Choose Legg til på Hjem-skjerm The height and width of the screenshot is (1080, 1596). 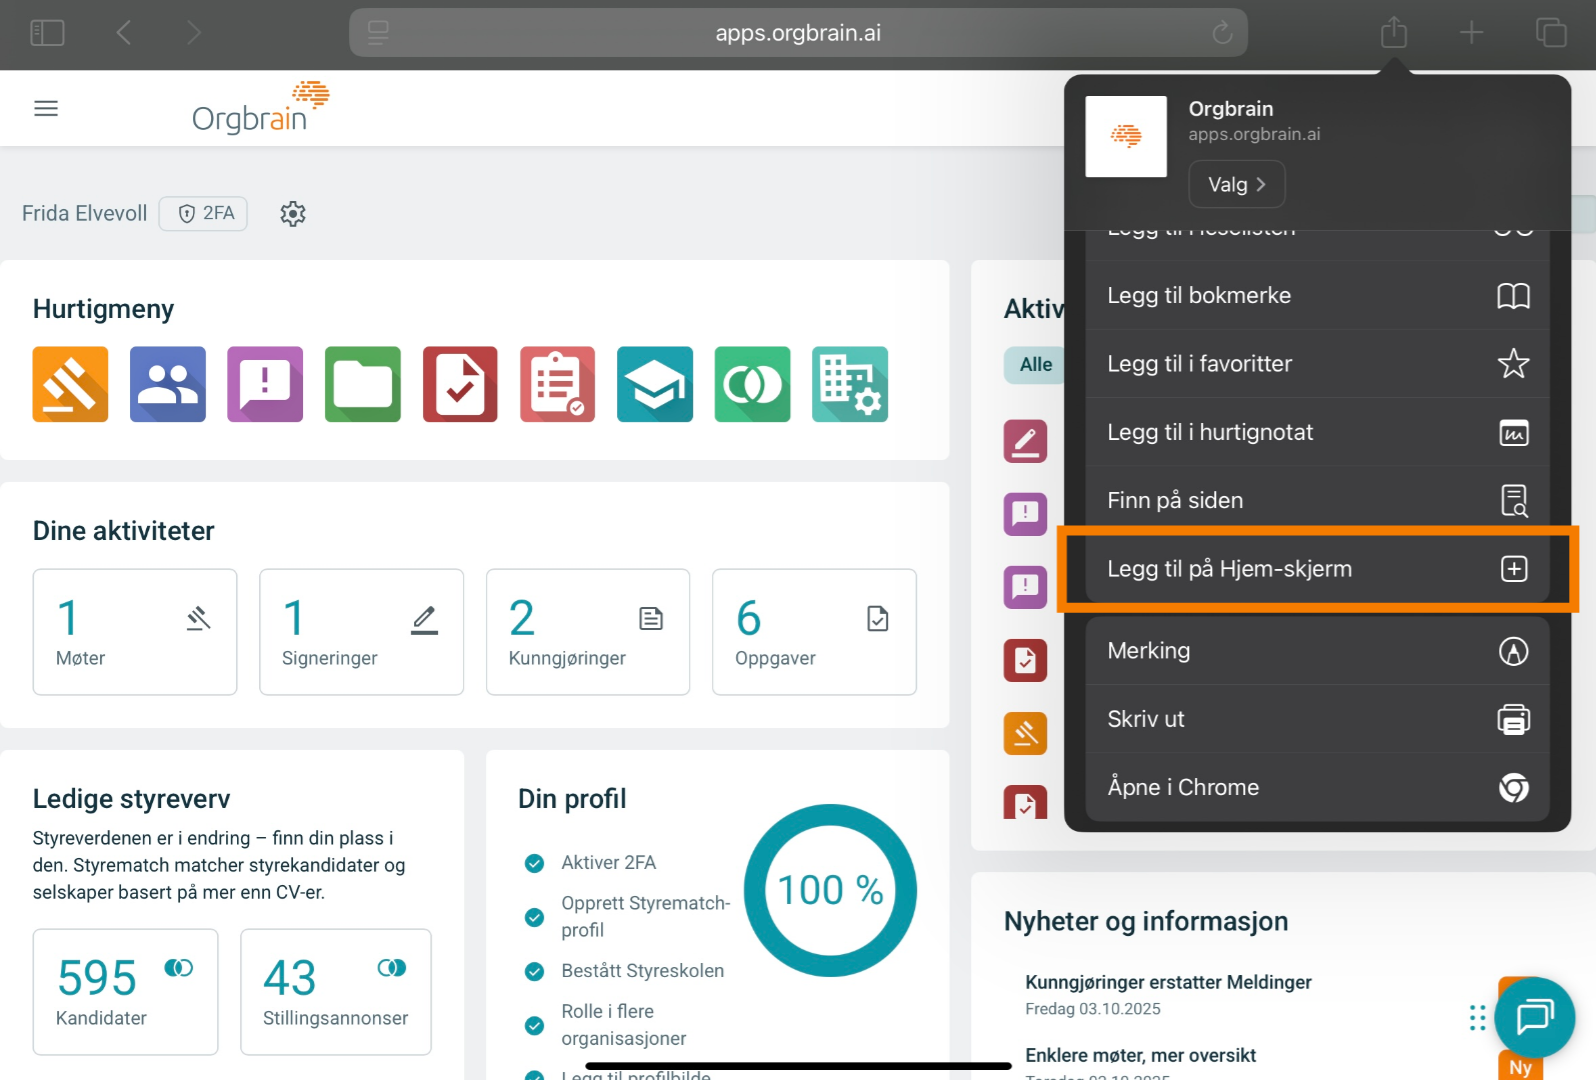coord(1317,569)
